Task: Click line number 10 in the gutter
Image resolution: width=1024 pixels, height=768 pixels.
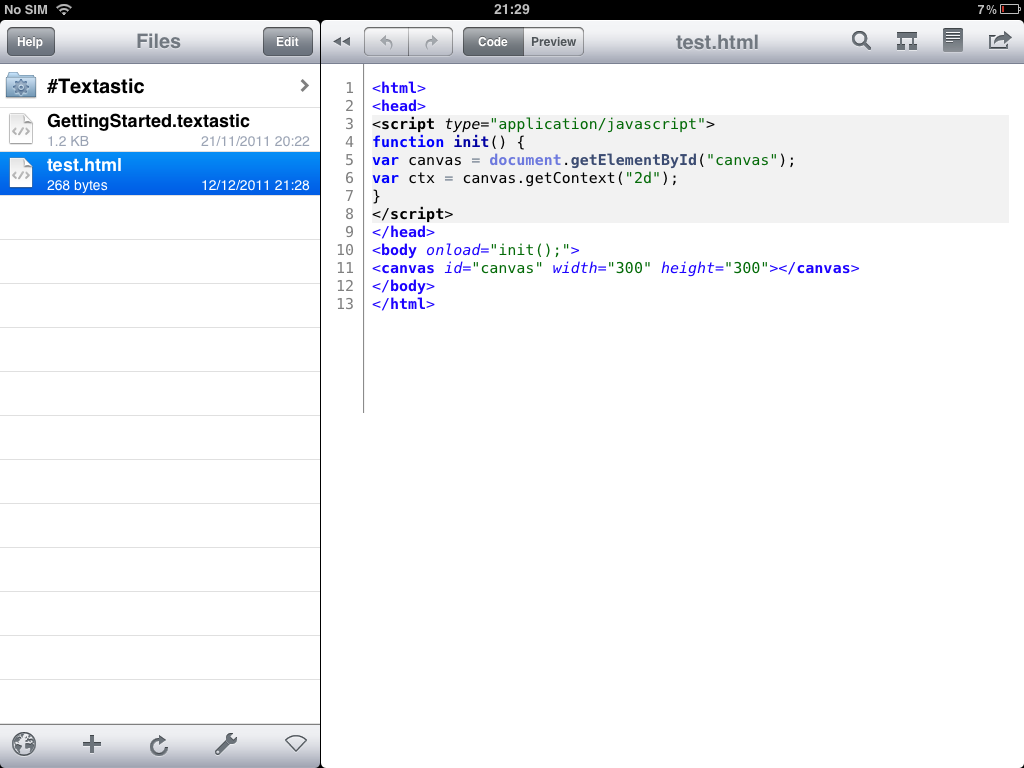Action: (x=345, y=250)
